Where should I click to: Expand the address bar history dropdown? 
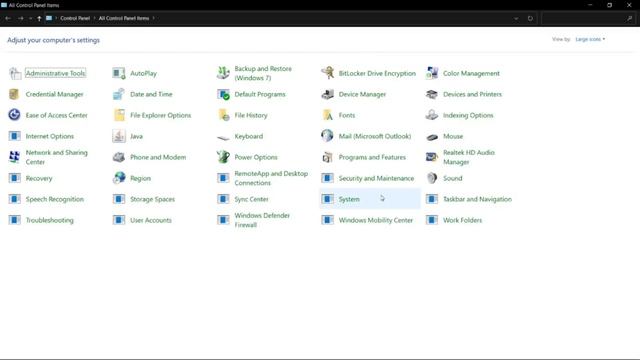click(x=516, y=18)
